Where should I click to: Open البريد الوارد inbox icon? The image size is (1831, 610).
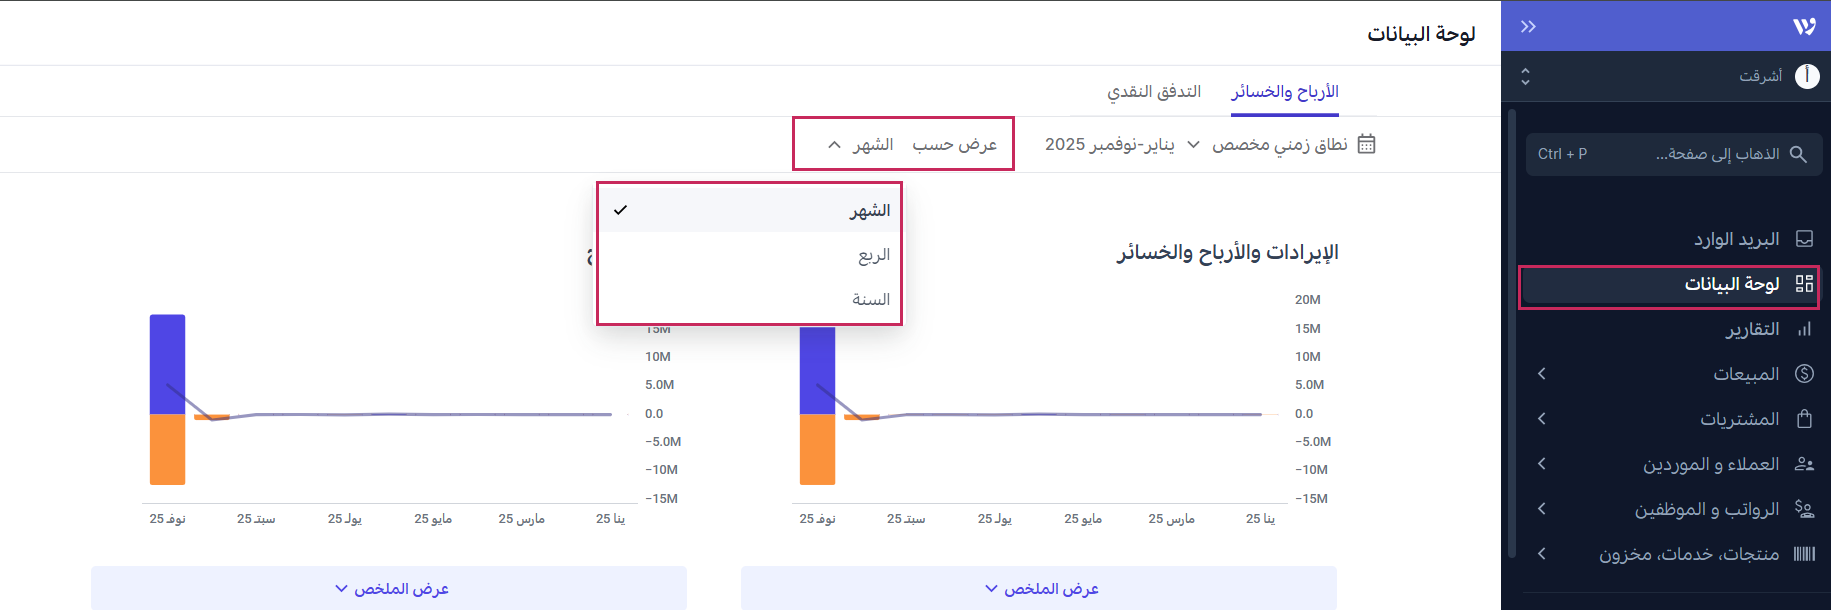tap(1804, 239)
